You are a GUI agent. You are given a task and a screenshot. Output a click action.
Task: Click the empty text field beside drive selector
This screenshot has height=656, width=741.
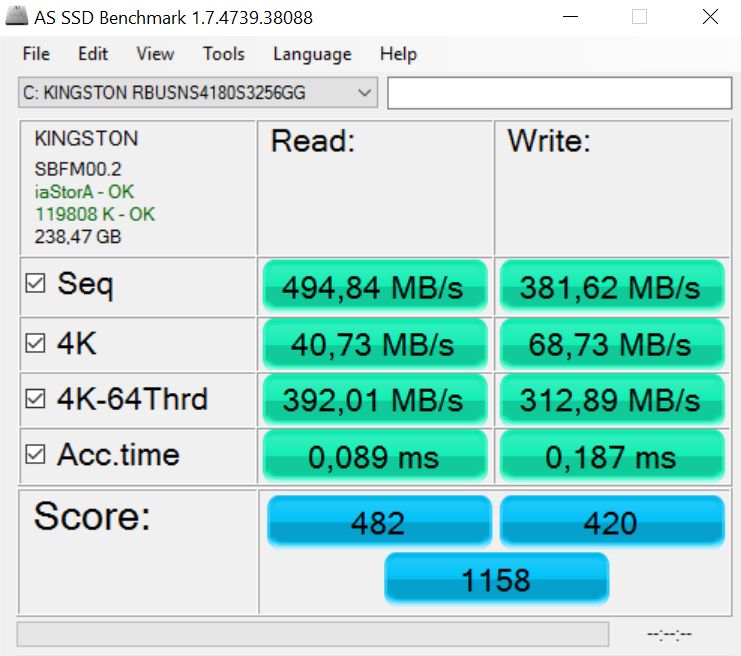coord(560,93)
